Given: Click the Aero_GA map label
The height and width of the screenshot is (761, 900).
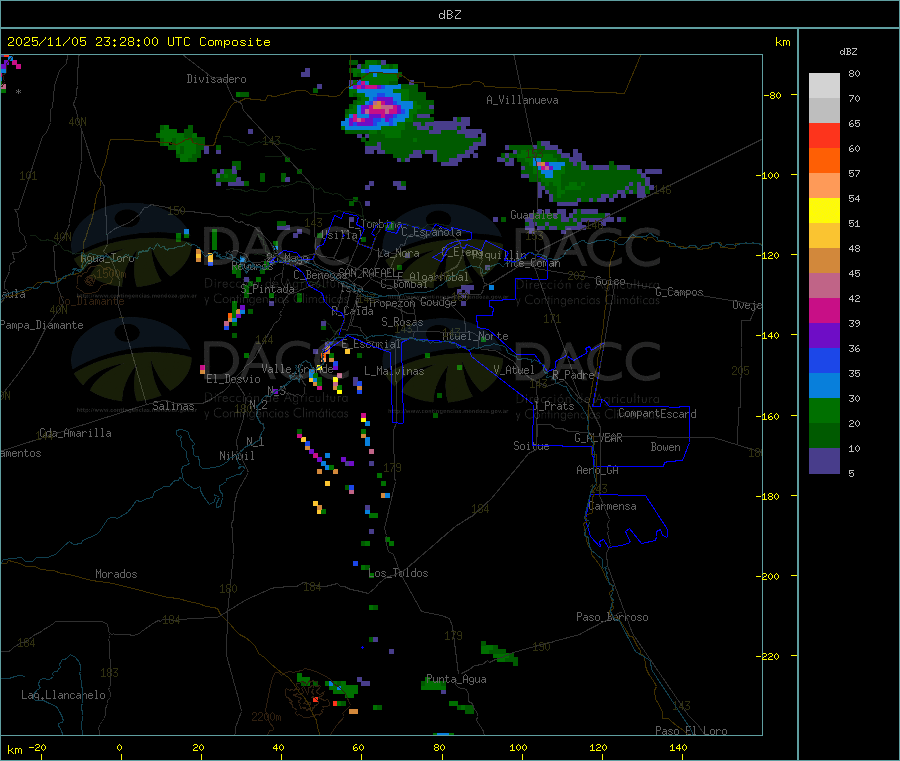Looking at the screenshot, I should (598, 470).
